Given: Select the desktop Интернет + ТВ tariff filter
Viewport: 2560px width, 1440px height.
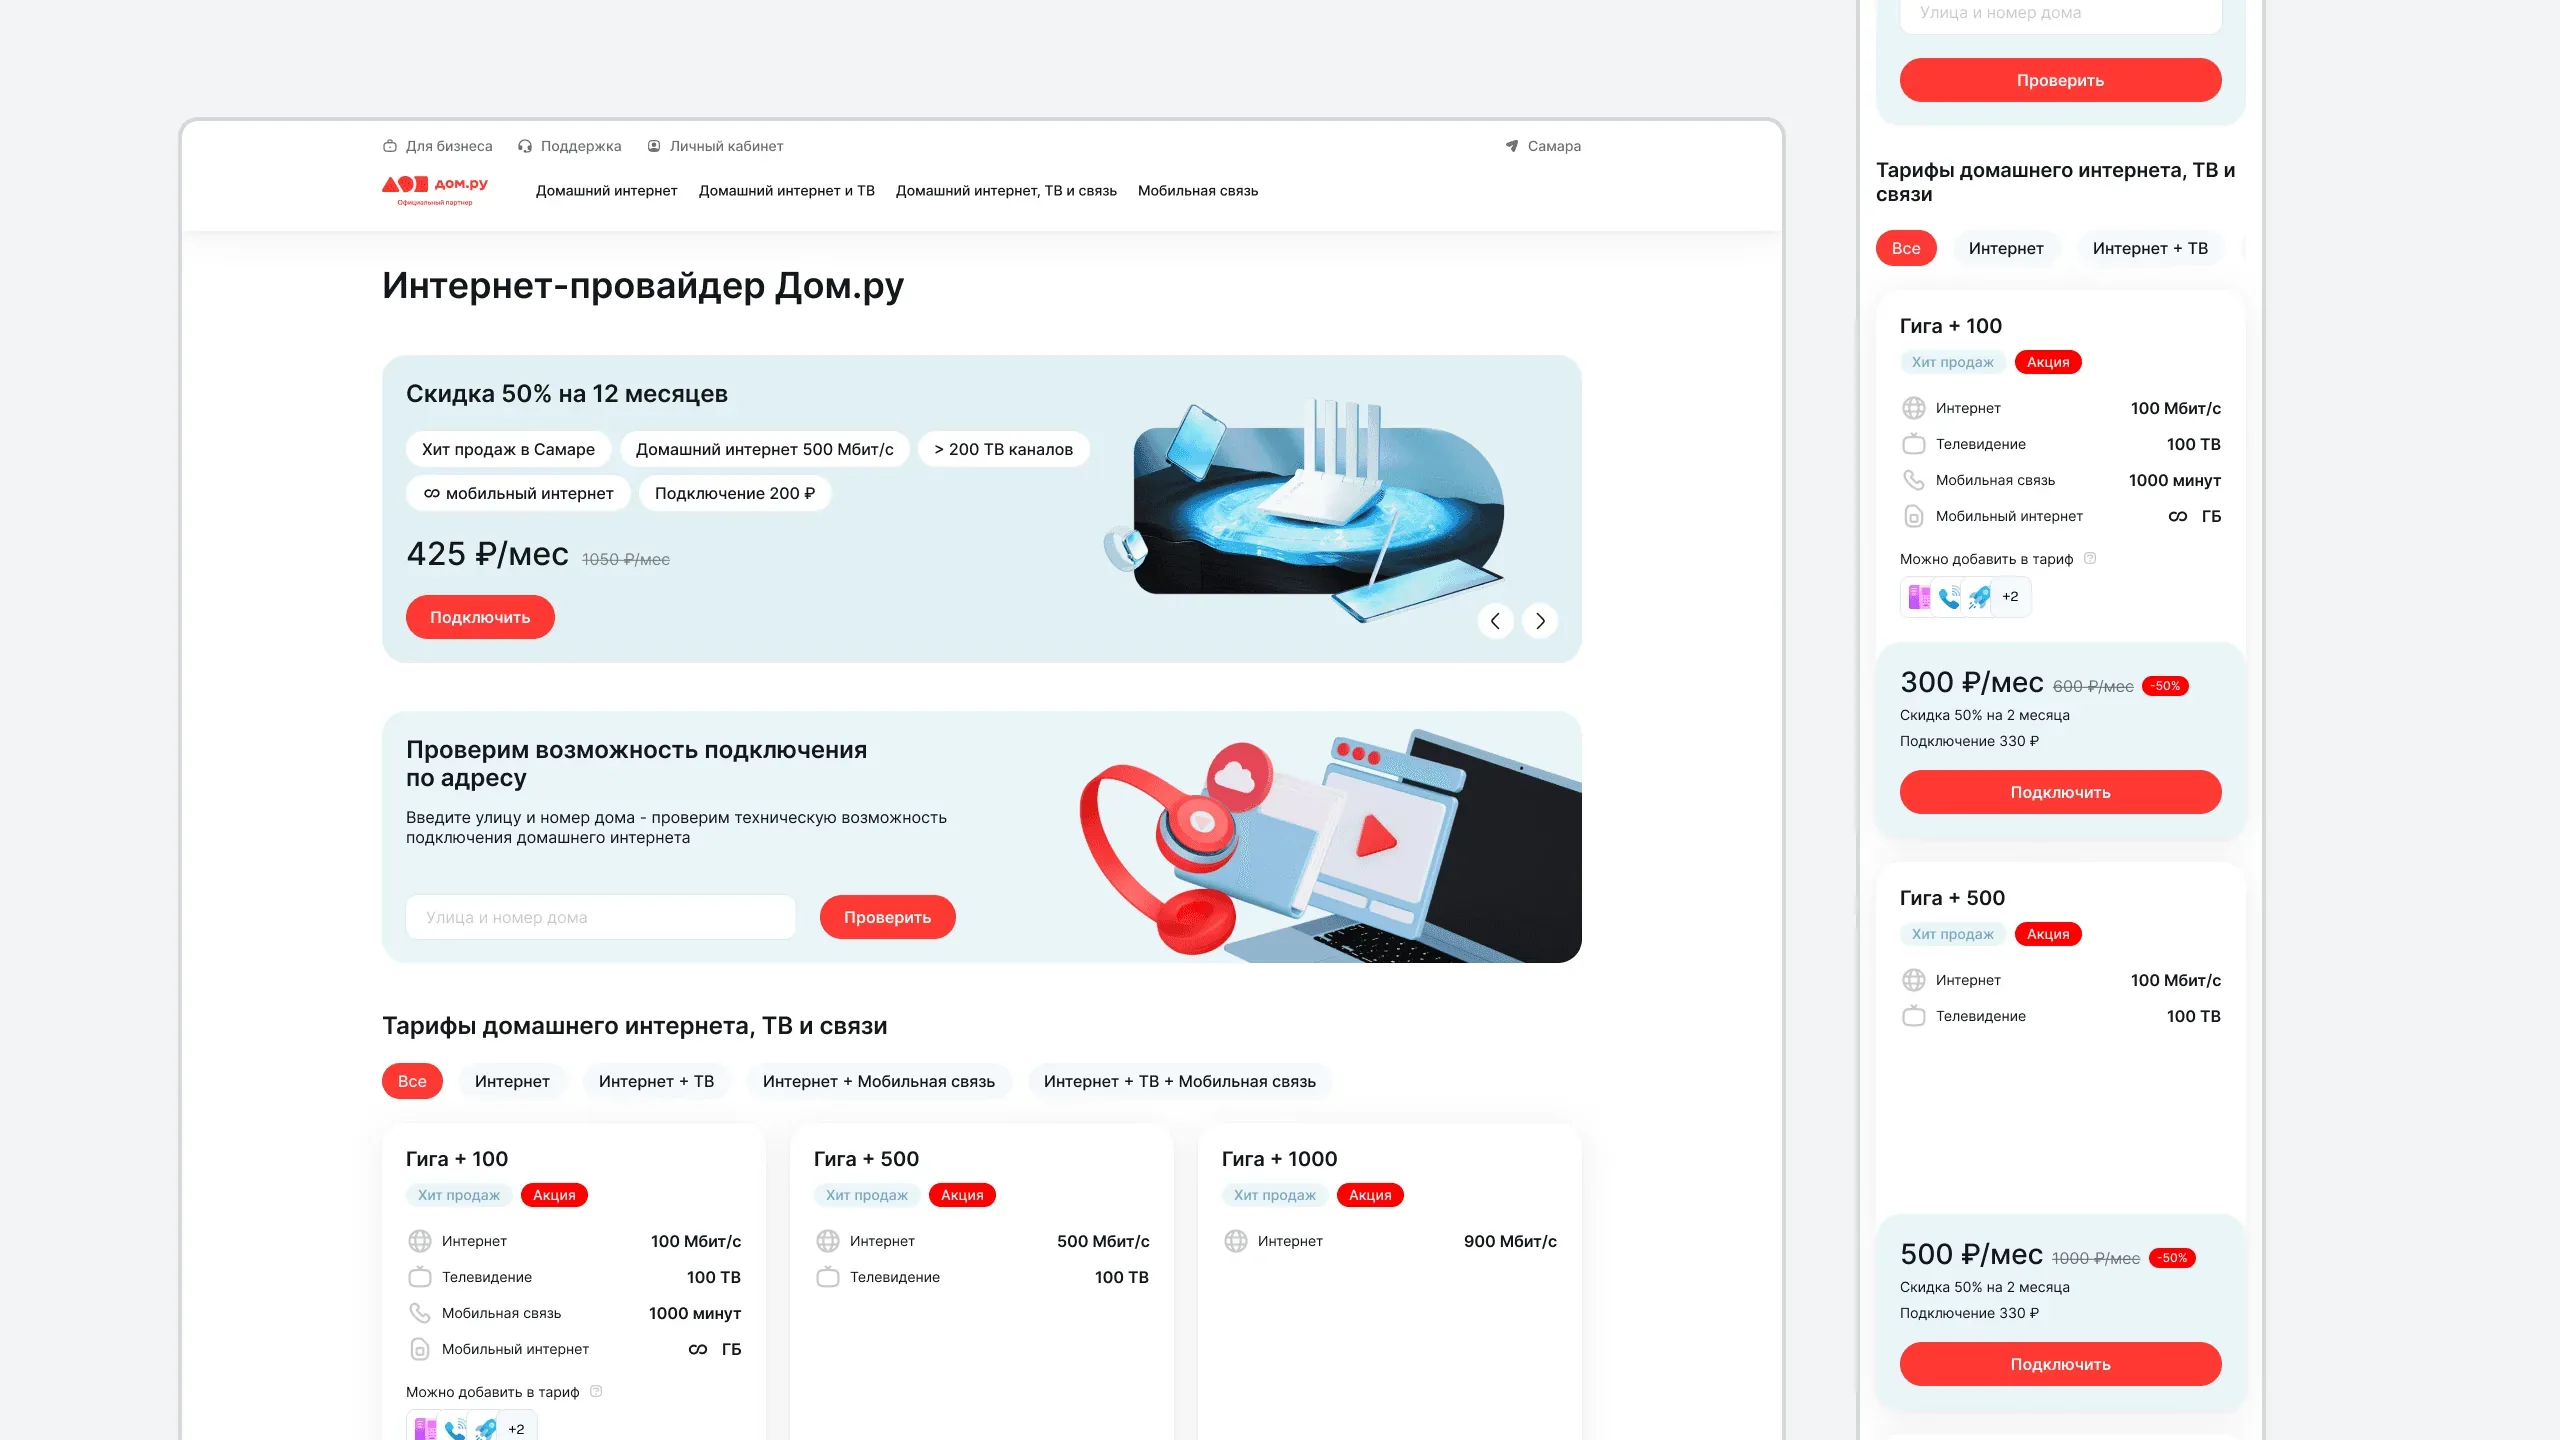Looking at the screenshot, I should (656, 1081).
